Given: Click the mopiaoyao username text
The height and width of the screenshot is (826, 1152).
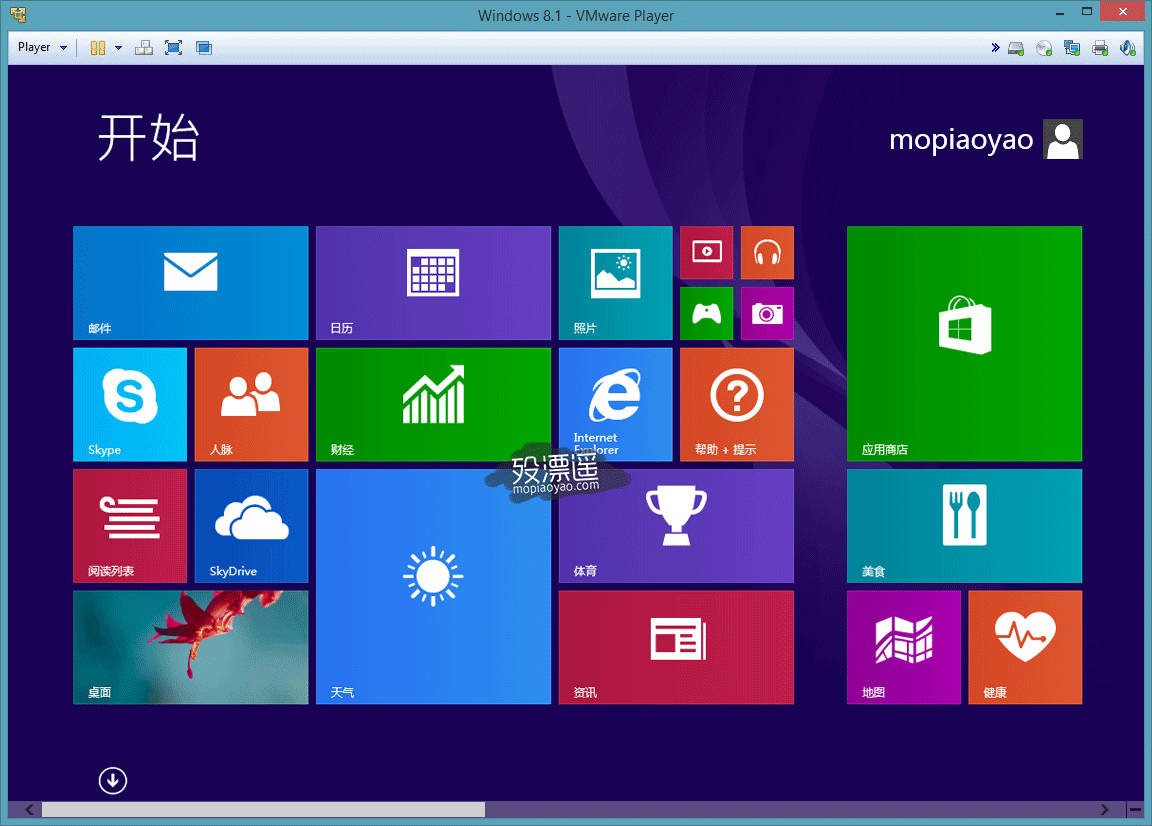Looking at the screenshot, I should pyautogui.click(x=961, y=140).
